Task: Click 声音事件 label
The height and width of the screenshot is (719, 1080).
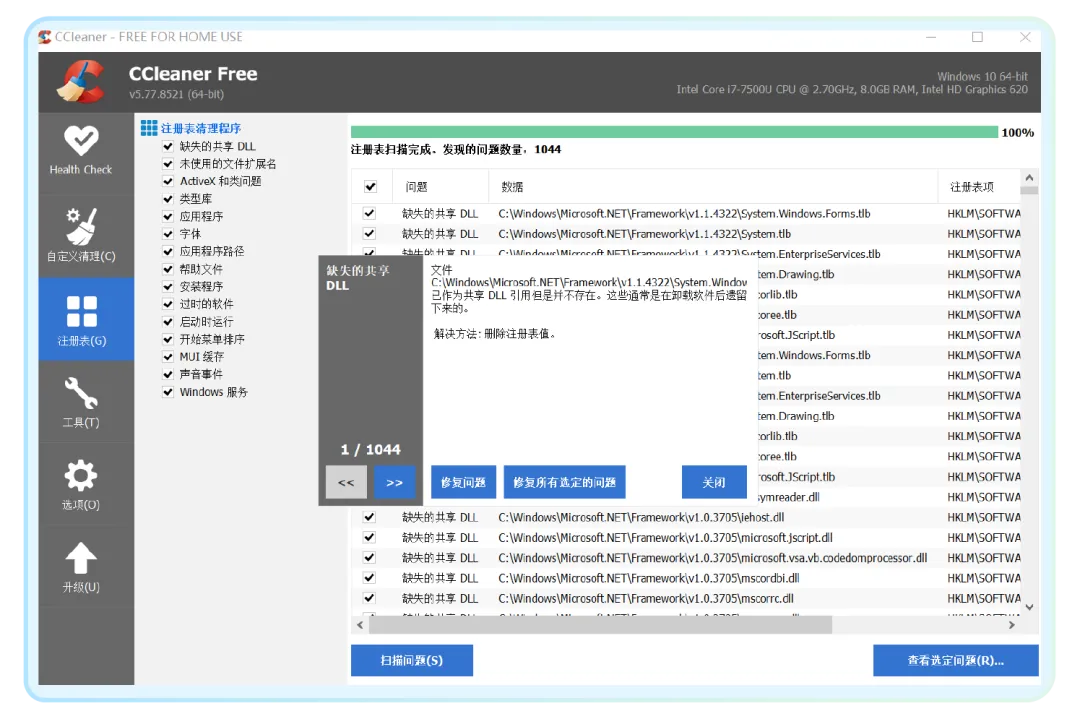Action: coord(201,375)
